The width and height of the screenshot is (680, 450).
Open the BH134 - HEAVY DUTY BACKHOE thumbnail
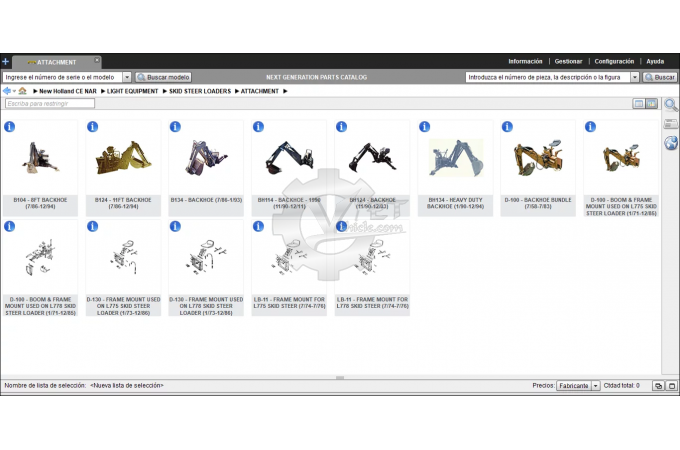pos(455,158)
